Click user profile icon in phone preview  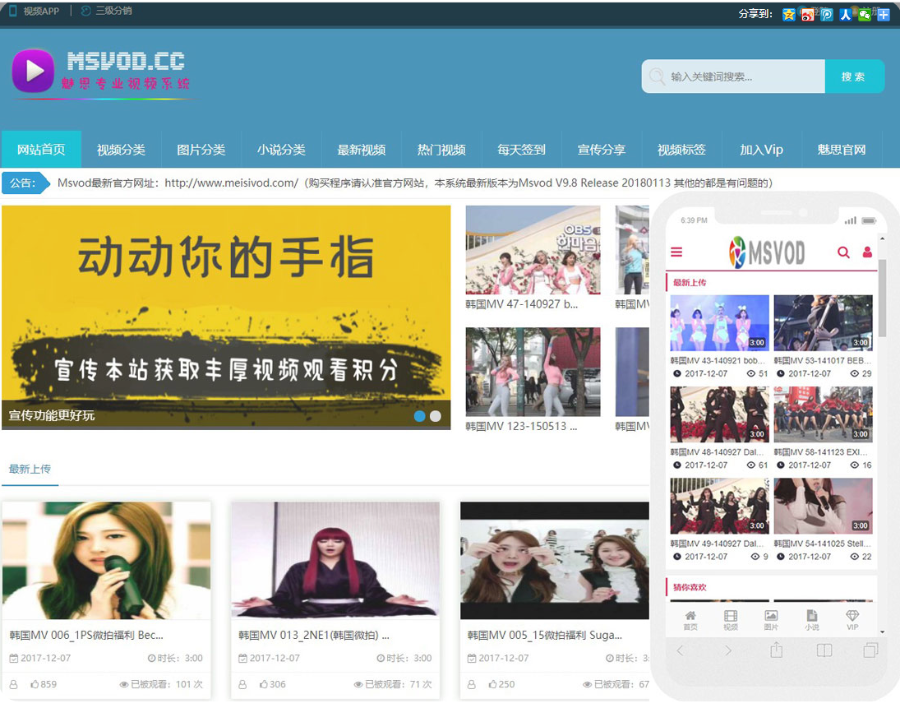(867, 252)
